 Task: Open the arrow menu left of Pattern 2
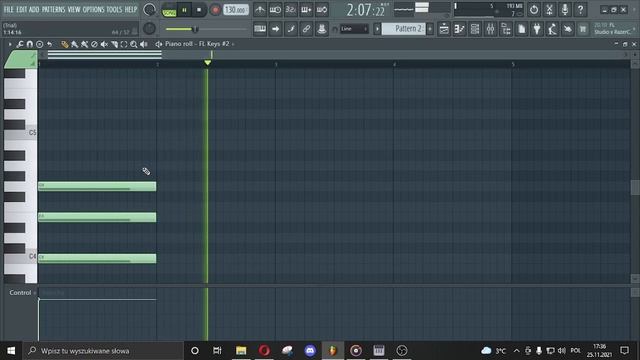tap(377, 29)
